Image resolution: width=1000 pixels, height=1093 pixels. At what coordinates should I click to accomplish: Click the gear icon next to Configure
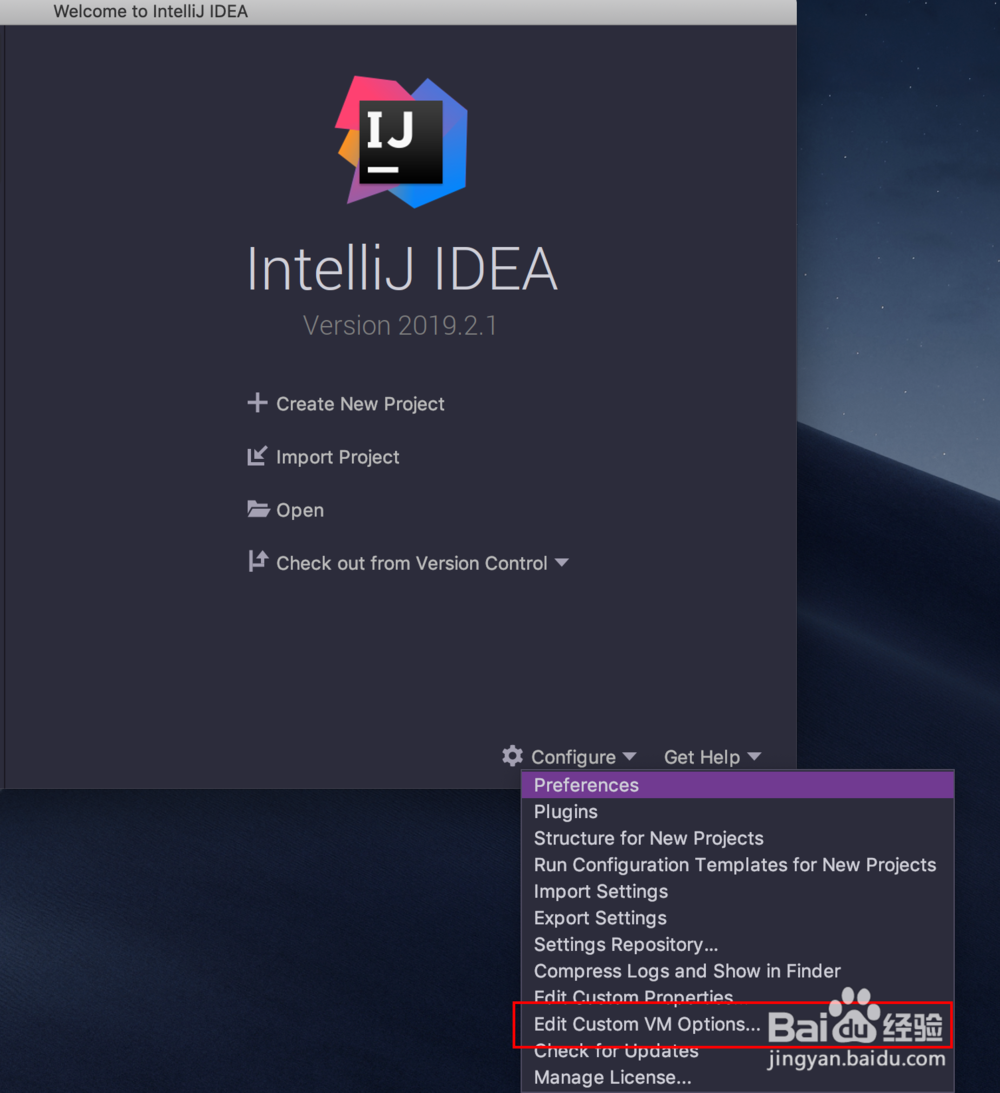[512, 757]
